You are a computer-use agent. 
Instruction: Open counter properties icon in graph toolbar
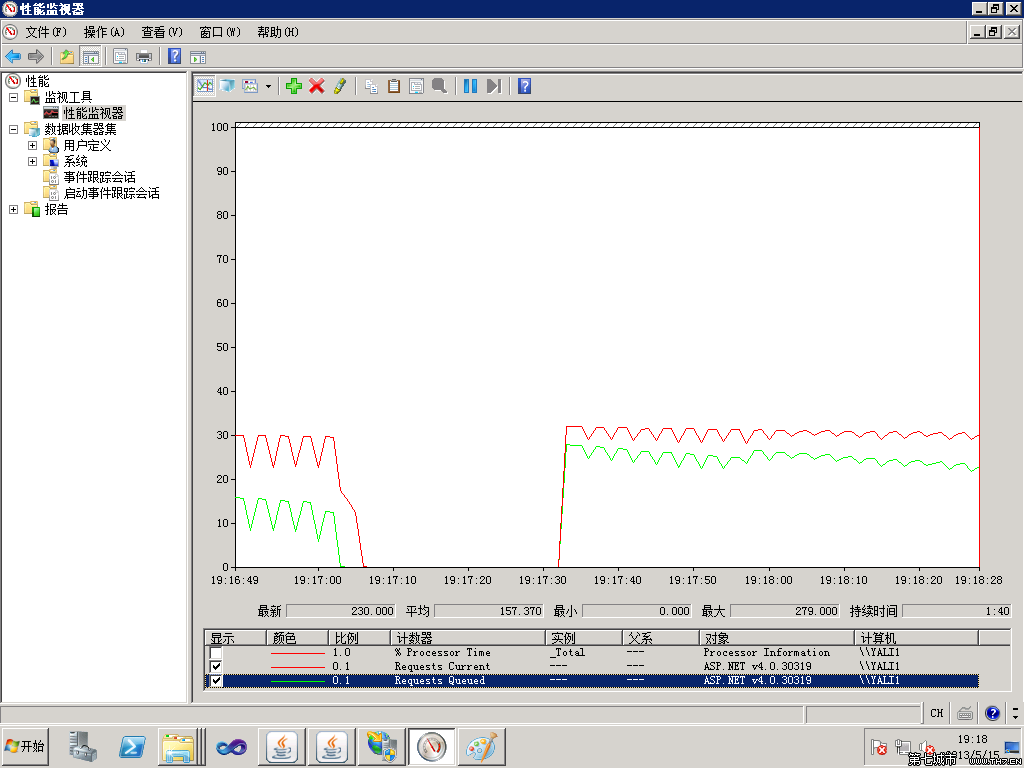[x=416, y=86]
